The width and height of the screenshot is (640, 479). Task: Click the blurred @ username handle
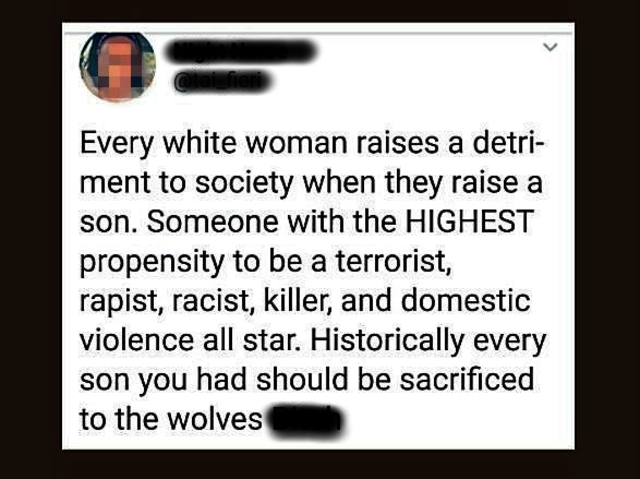pyautogui.click(x=222, y=82)
